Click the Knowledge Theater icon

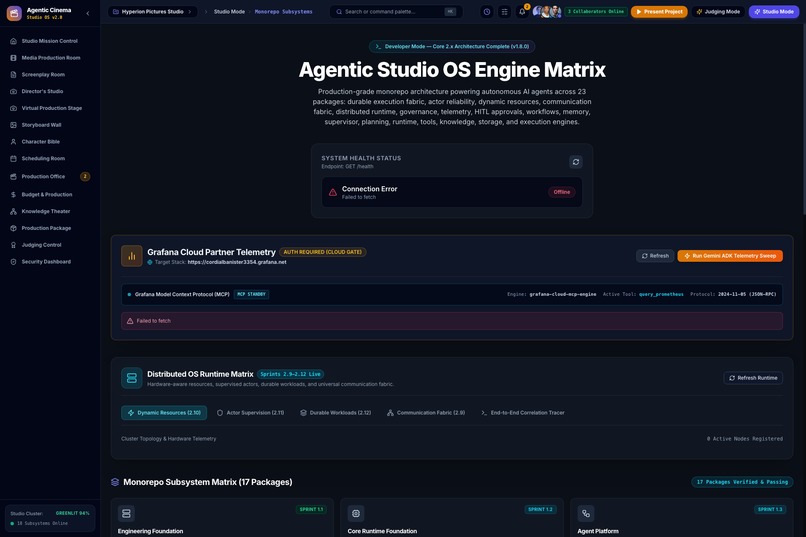point(13,211)
